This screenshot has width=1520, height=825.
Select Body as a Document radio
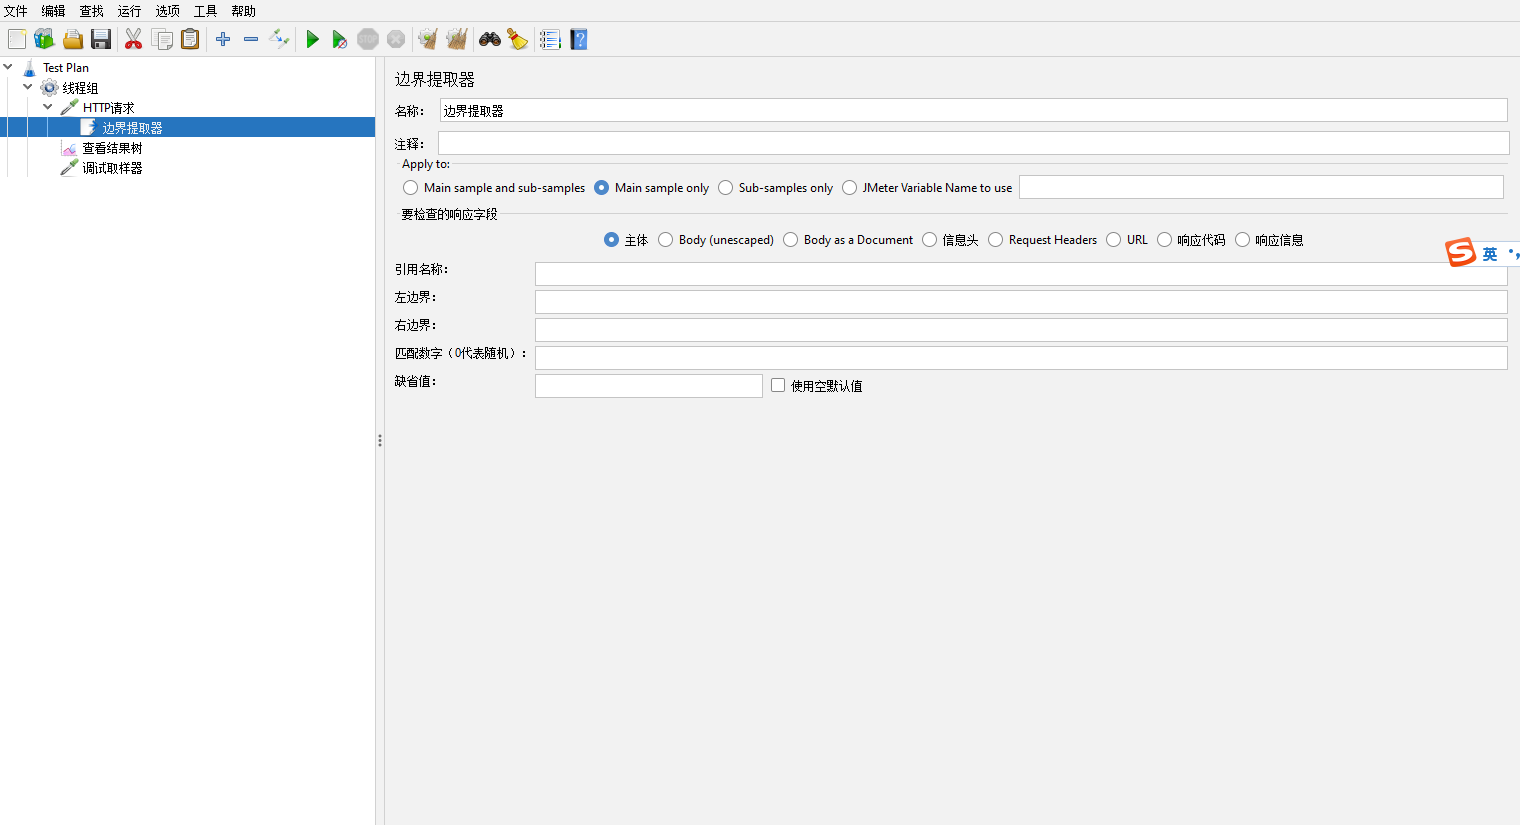pos(790,240)
